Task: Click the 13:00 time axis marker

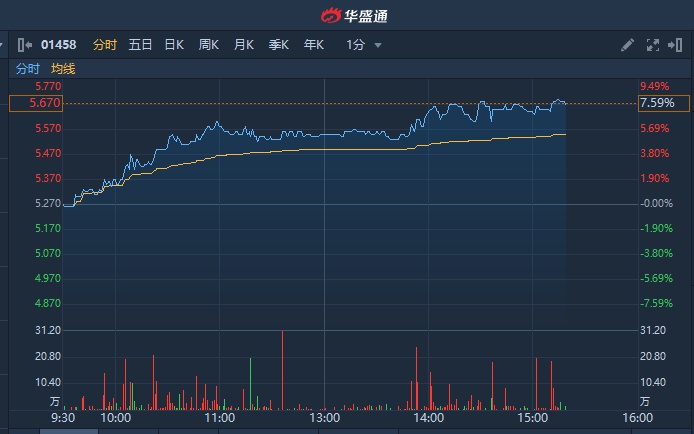Action: pos(324,418)
